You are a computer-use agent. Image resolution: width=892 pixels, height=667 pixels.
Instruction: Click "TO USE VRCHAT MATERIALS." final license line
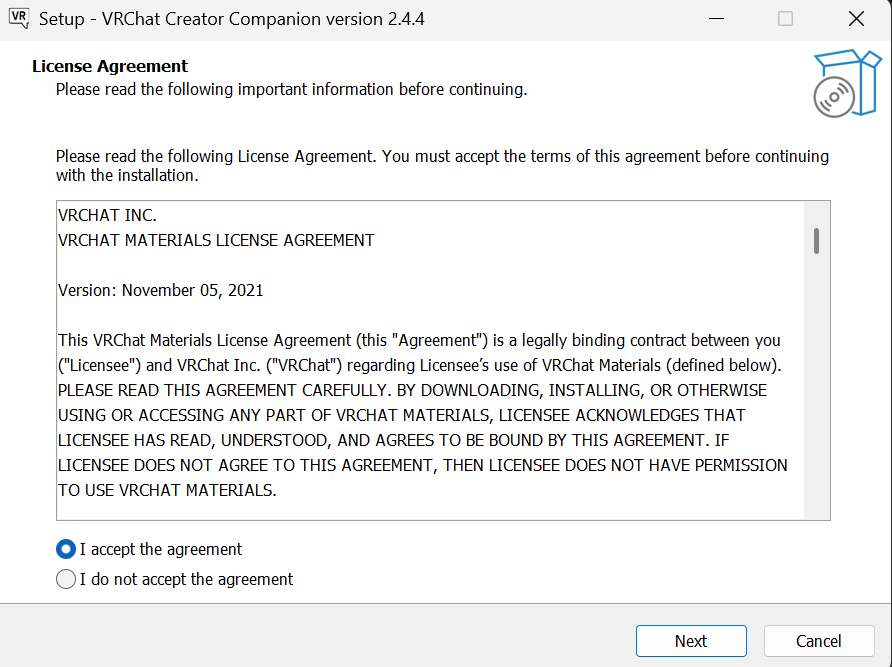167,490
